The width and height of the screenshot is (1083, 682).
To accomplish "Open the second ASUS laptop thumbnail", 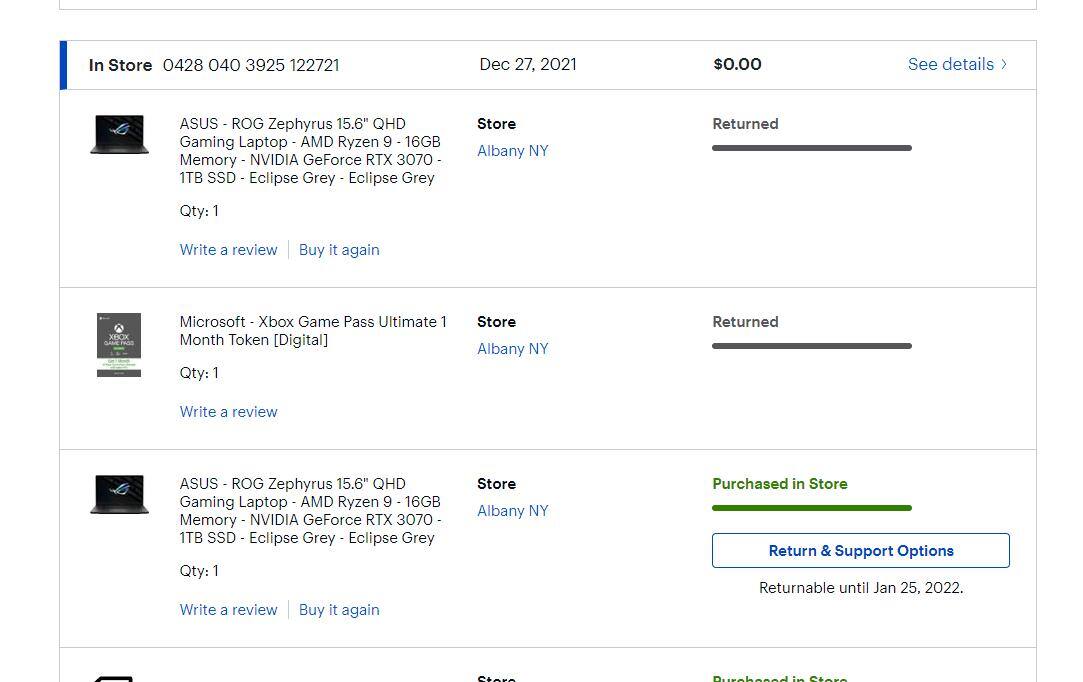I will click(x=119, y=493).
